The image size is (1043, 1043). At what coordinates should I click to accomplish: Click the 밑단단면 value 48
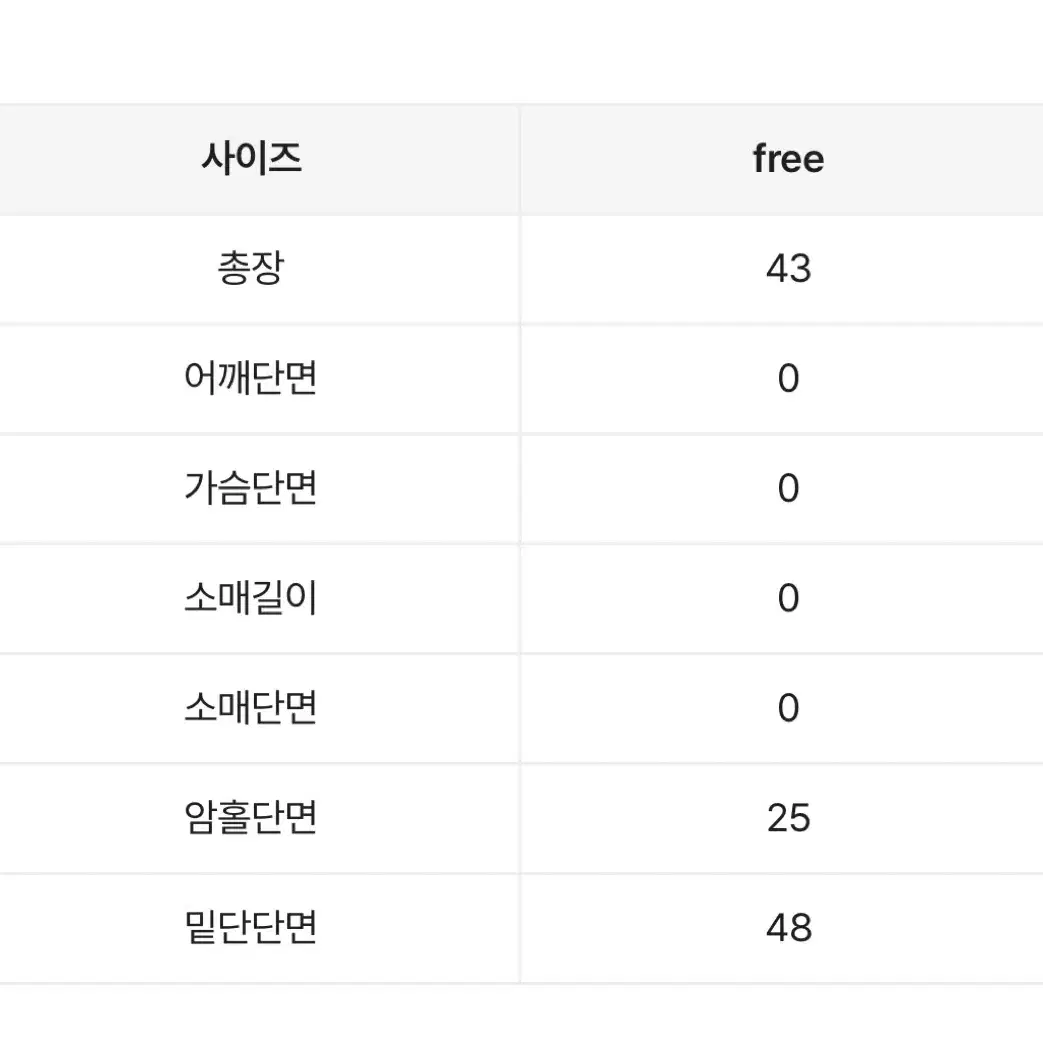click(x=788, y=928)
